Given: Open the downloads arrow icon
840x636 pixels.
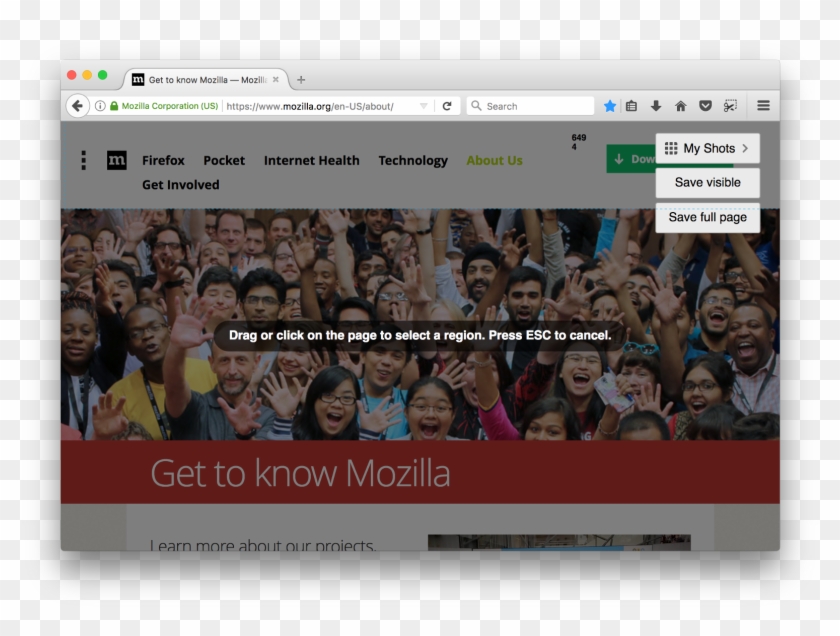Looking at the screenshot, I should pos(656,106).
